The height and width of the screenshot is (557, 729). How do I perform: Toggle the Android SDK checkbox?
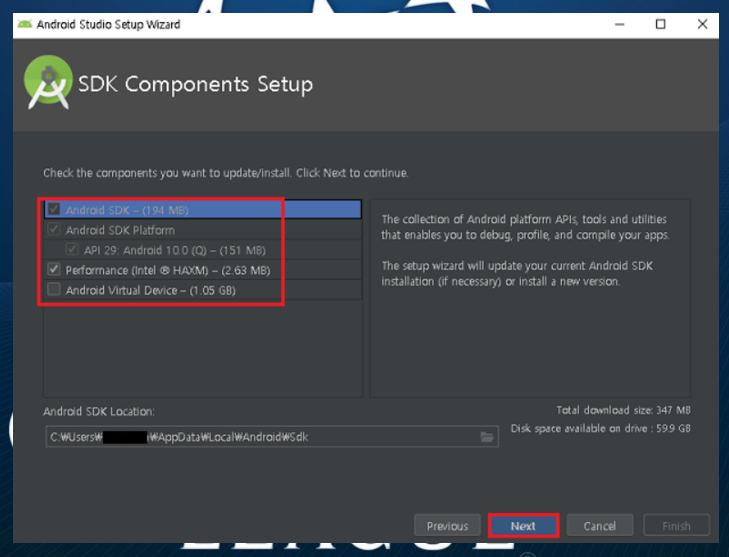pos(54,209)
